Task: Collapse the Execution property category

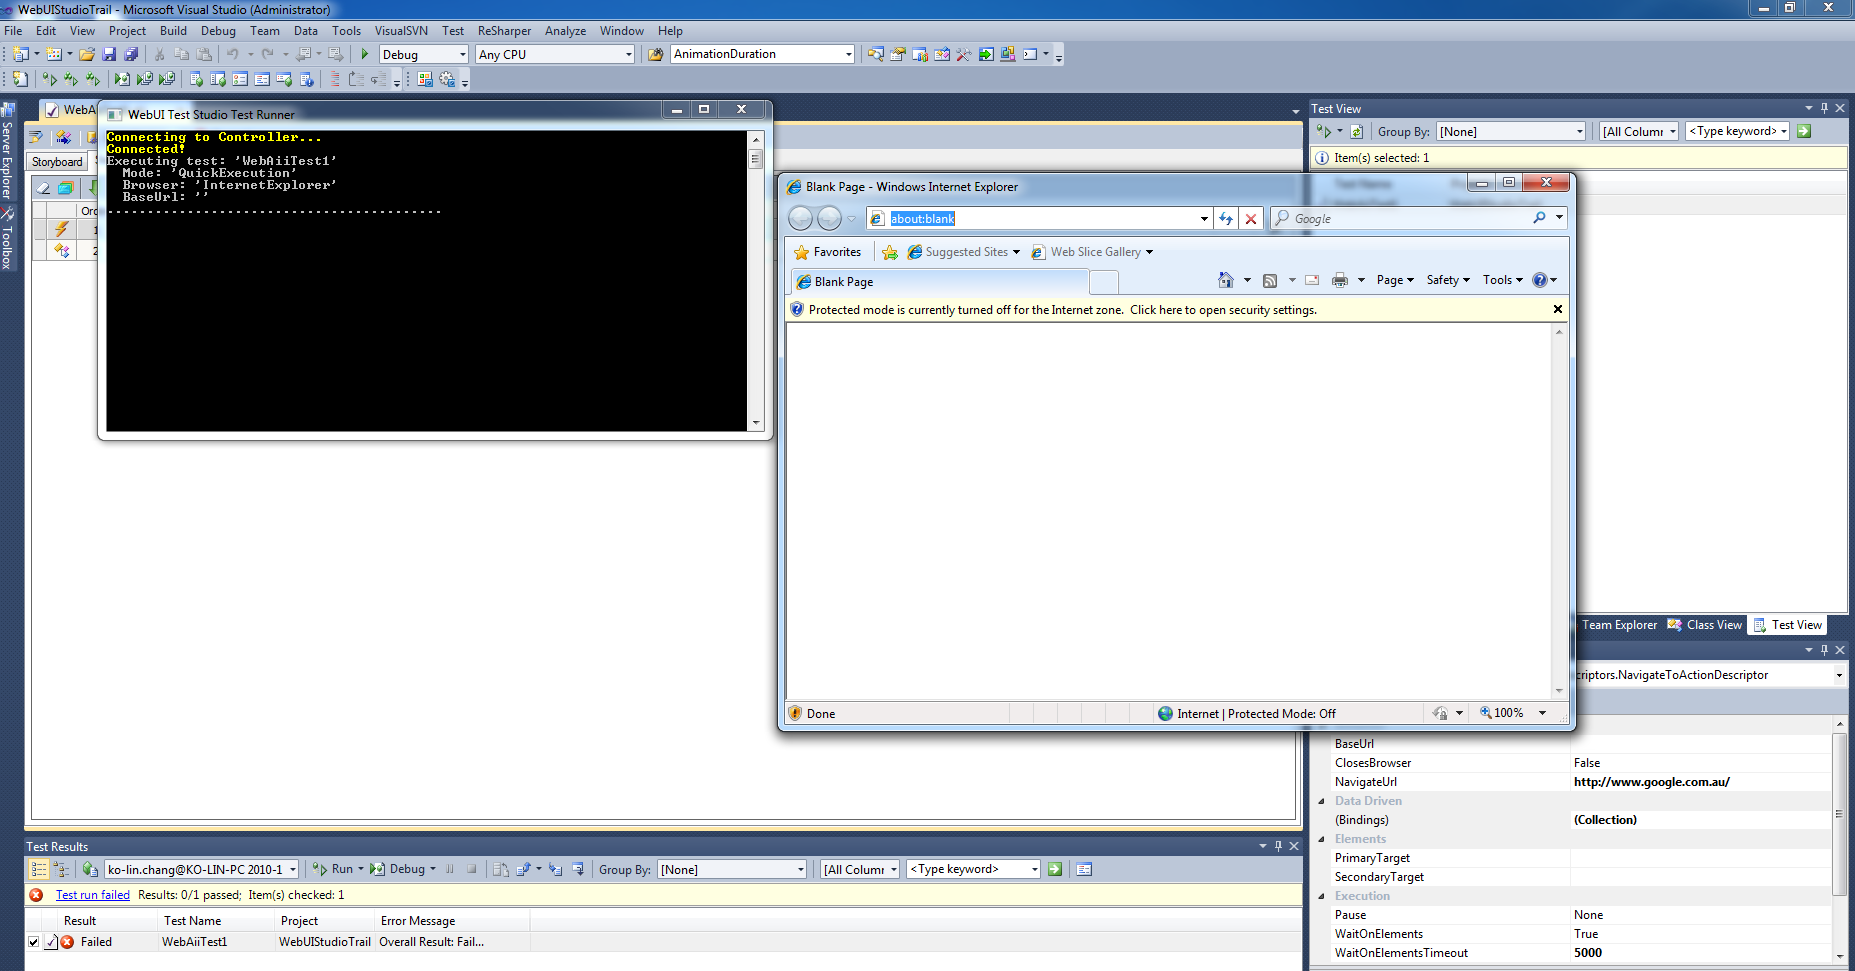Action: point(1322,896)
